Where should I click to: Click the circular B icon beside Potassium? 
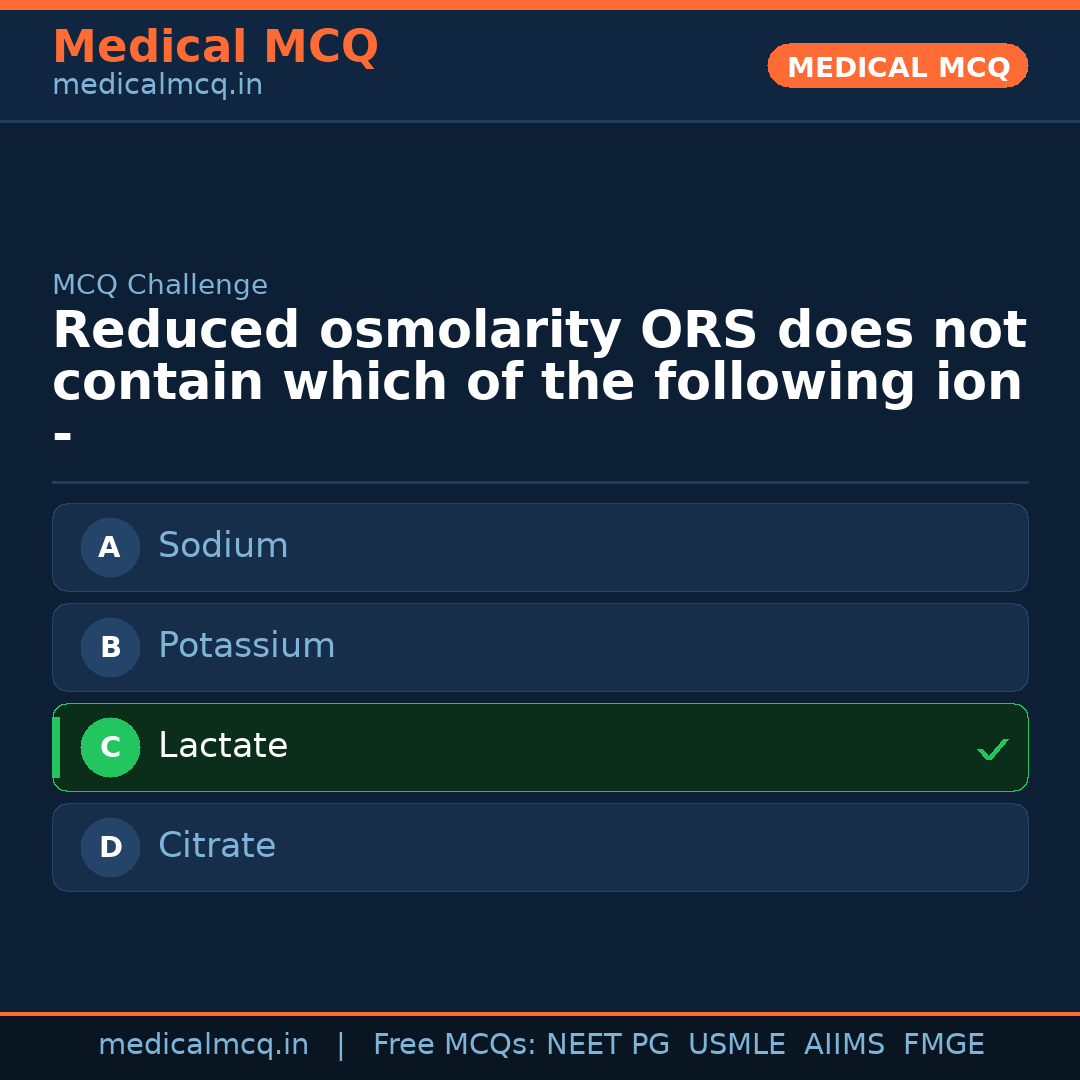click(x=110, y=647)
